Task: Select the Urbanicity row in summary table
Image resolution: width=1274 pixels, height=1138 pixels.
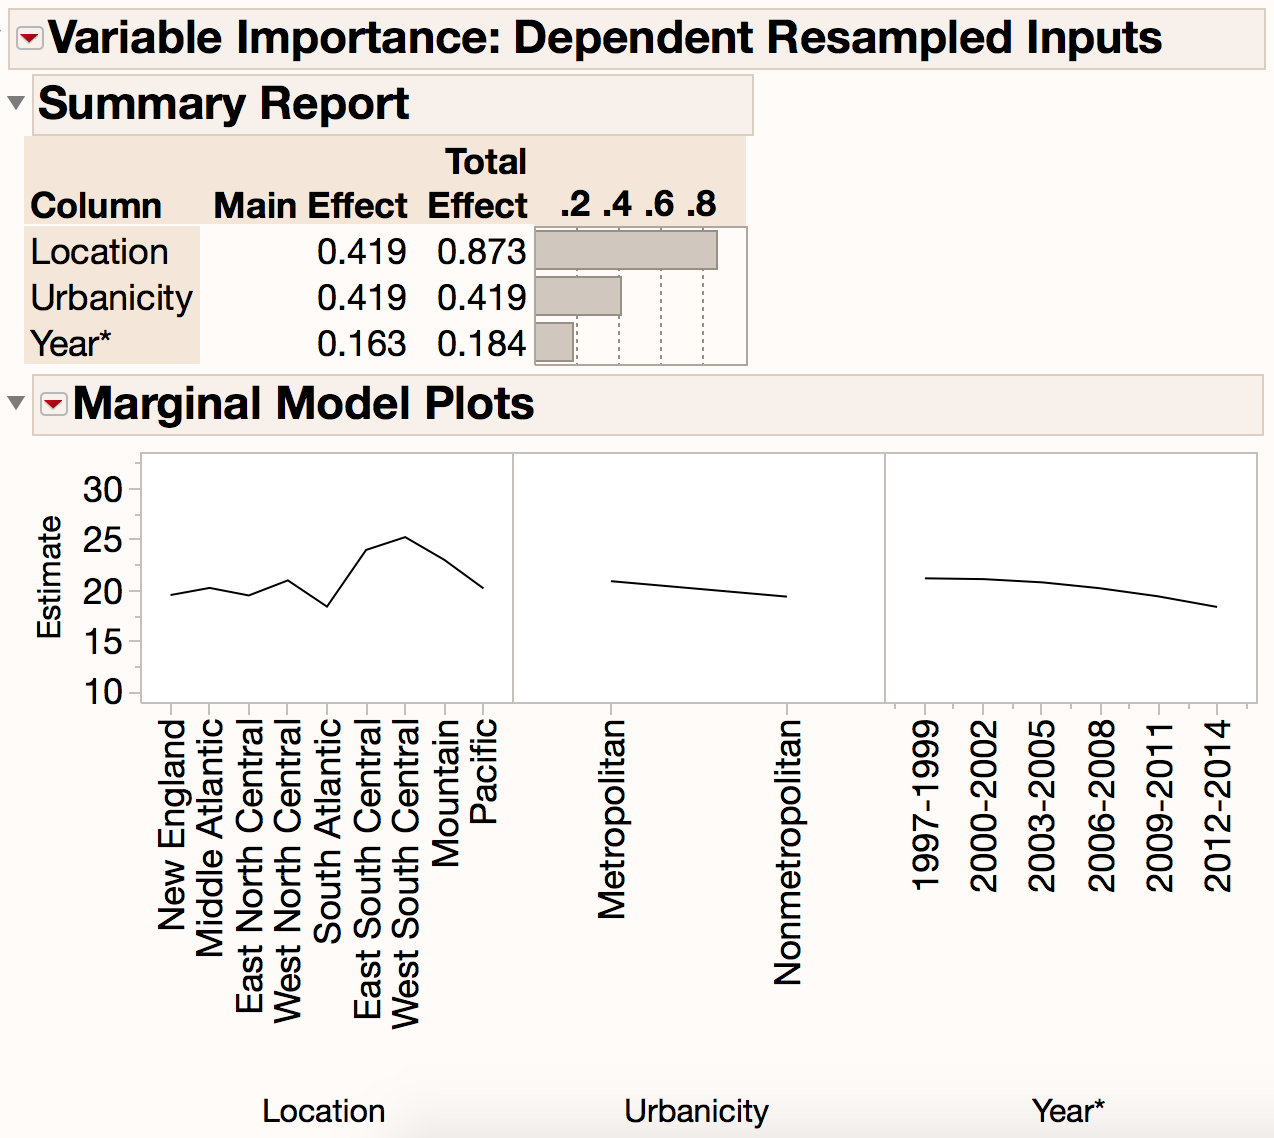Action: click(x=111, y=297)
